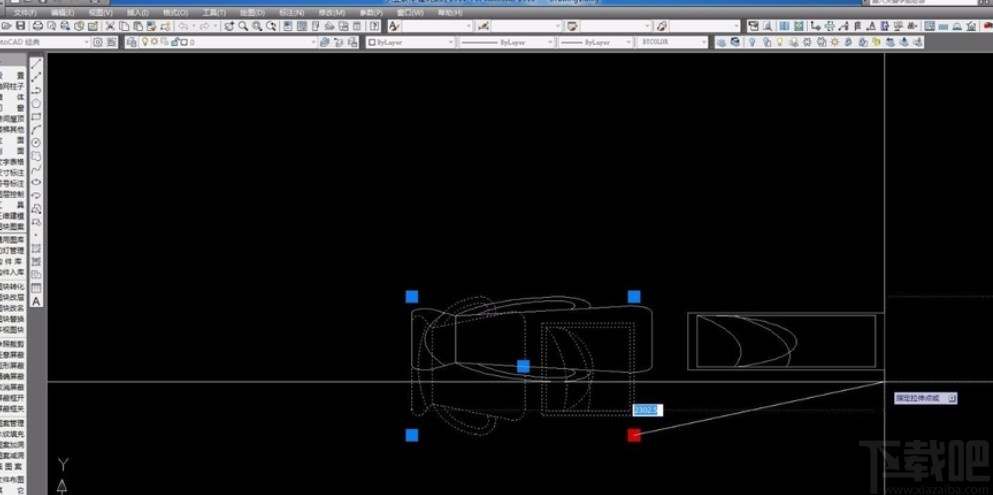Image resolution: width=993 pixels, height=495 pixels.
Task: Select the Construction Line tool
Action: coord(37,77)
